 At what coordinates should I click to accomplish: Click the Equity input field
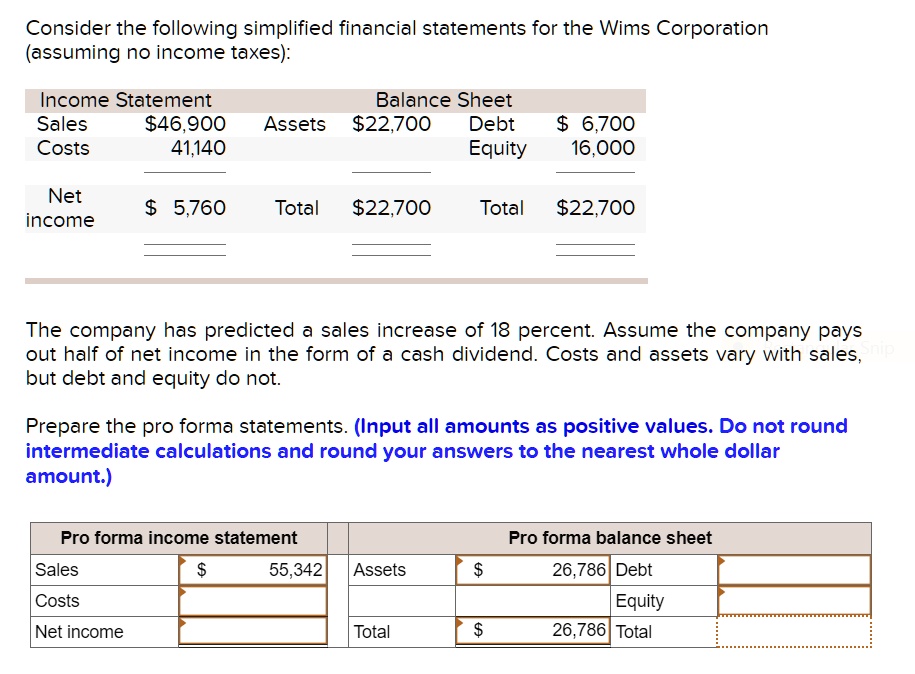click(795, 601)
